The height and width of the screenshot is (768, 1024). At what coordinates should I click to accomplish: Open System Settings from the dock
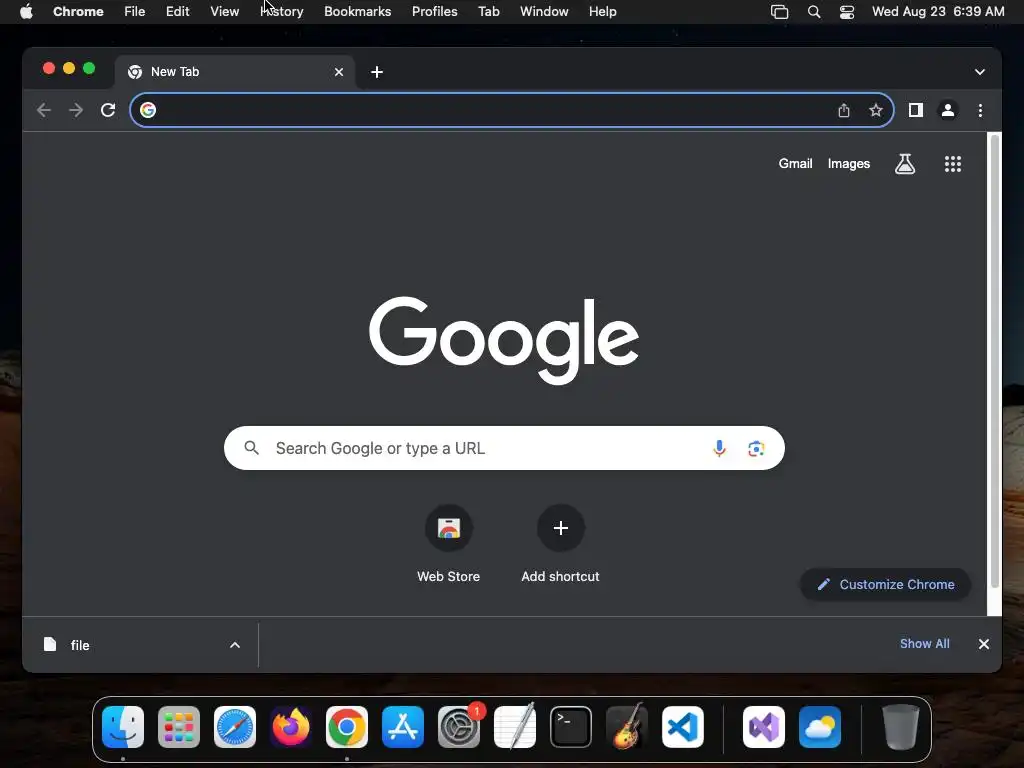tap(458, 727)
